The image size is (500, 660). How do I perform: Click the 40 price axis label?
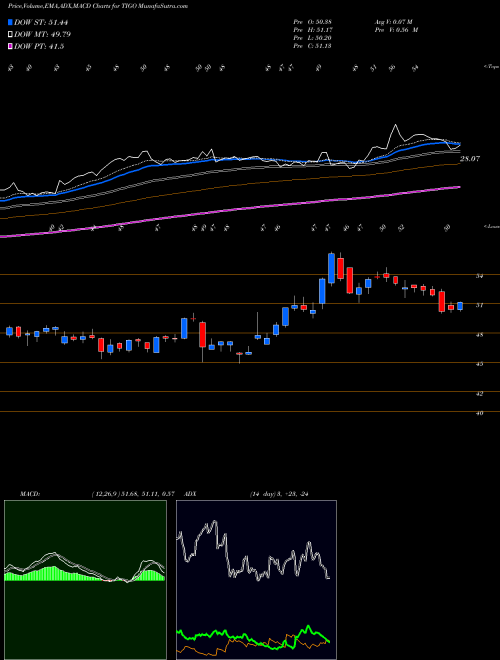coord(479,413)
